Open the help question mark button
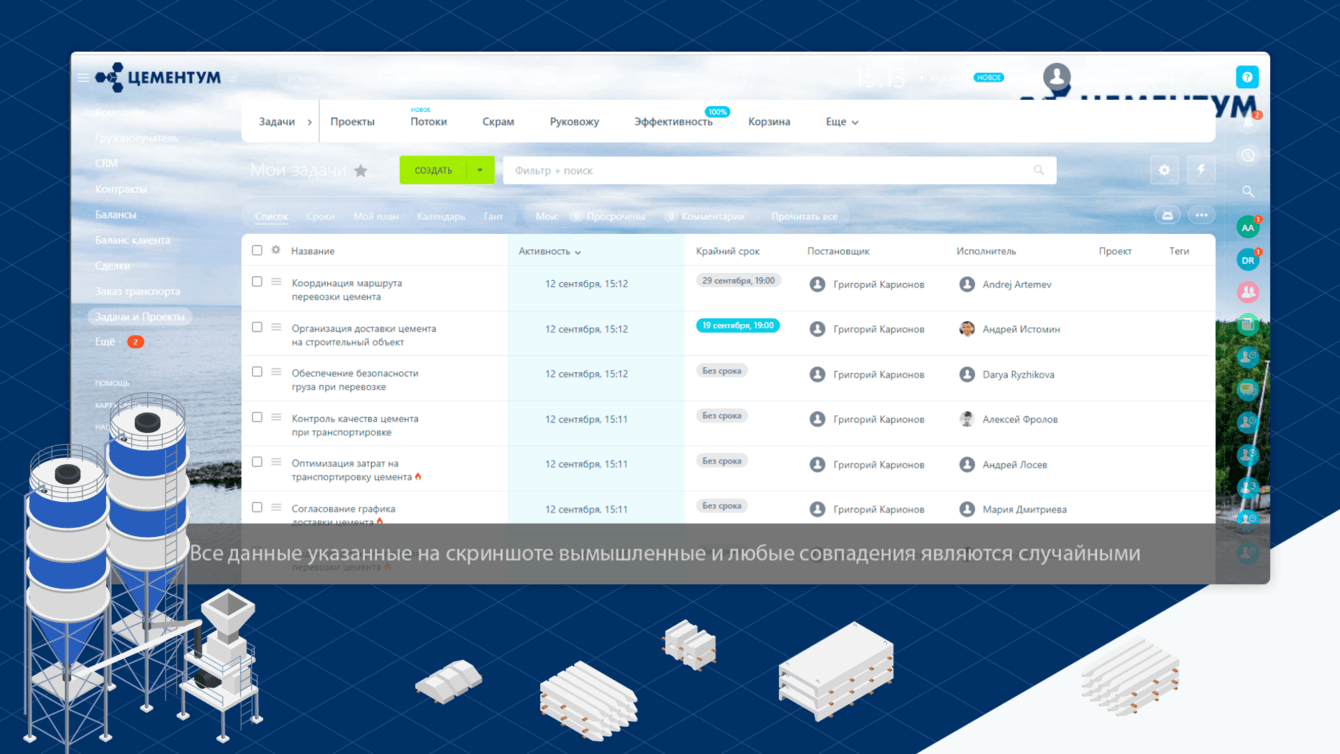Screen dimensions: 1340x754 1247,77
